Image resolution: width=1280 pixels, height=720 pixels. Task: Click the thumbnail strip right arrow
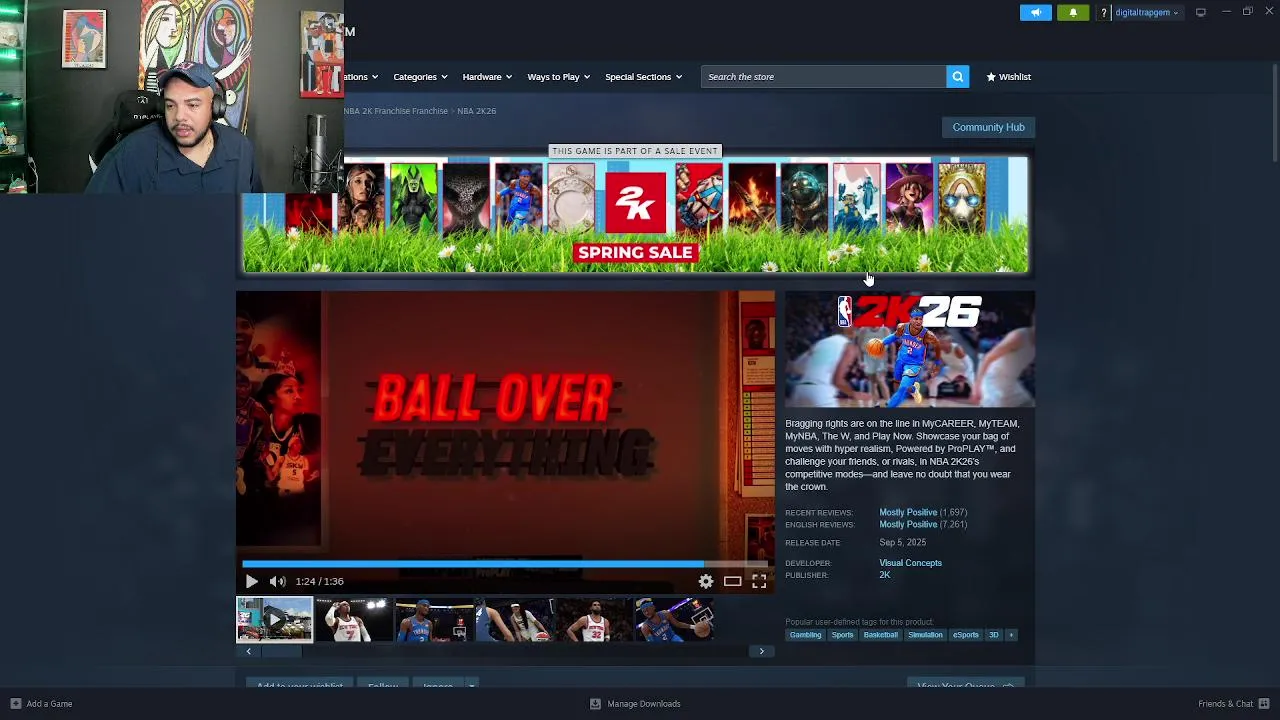(761, 651)
